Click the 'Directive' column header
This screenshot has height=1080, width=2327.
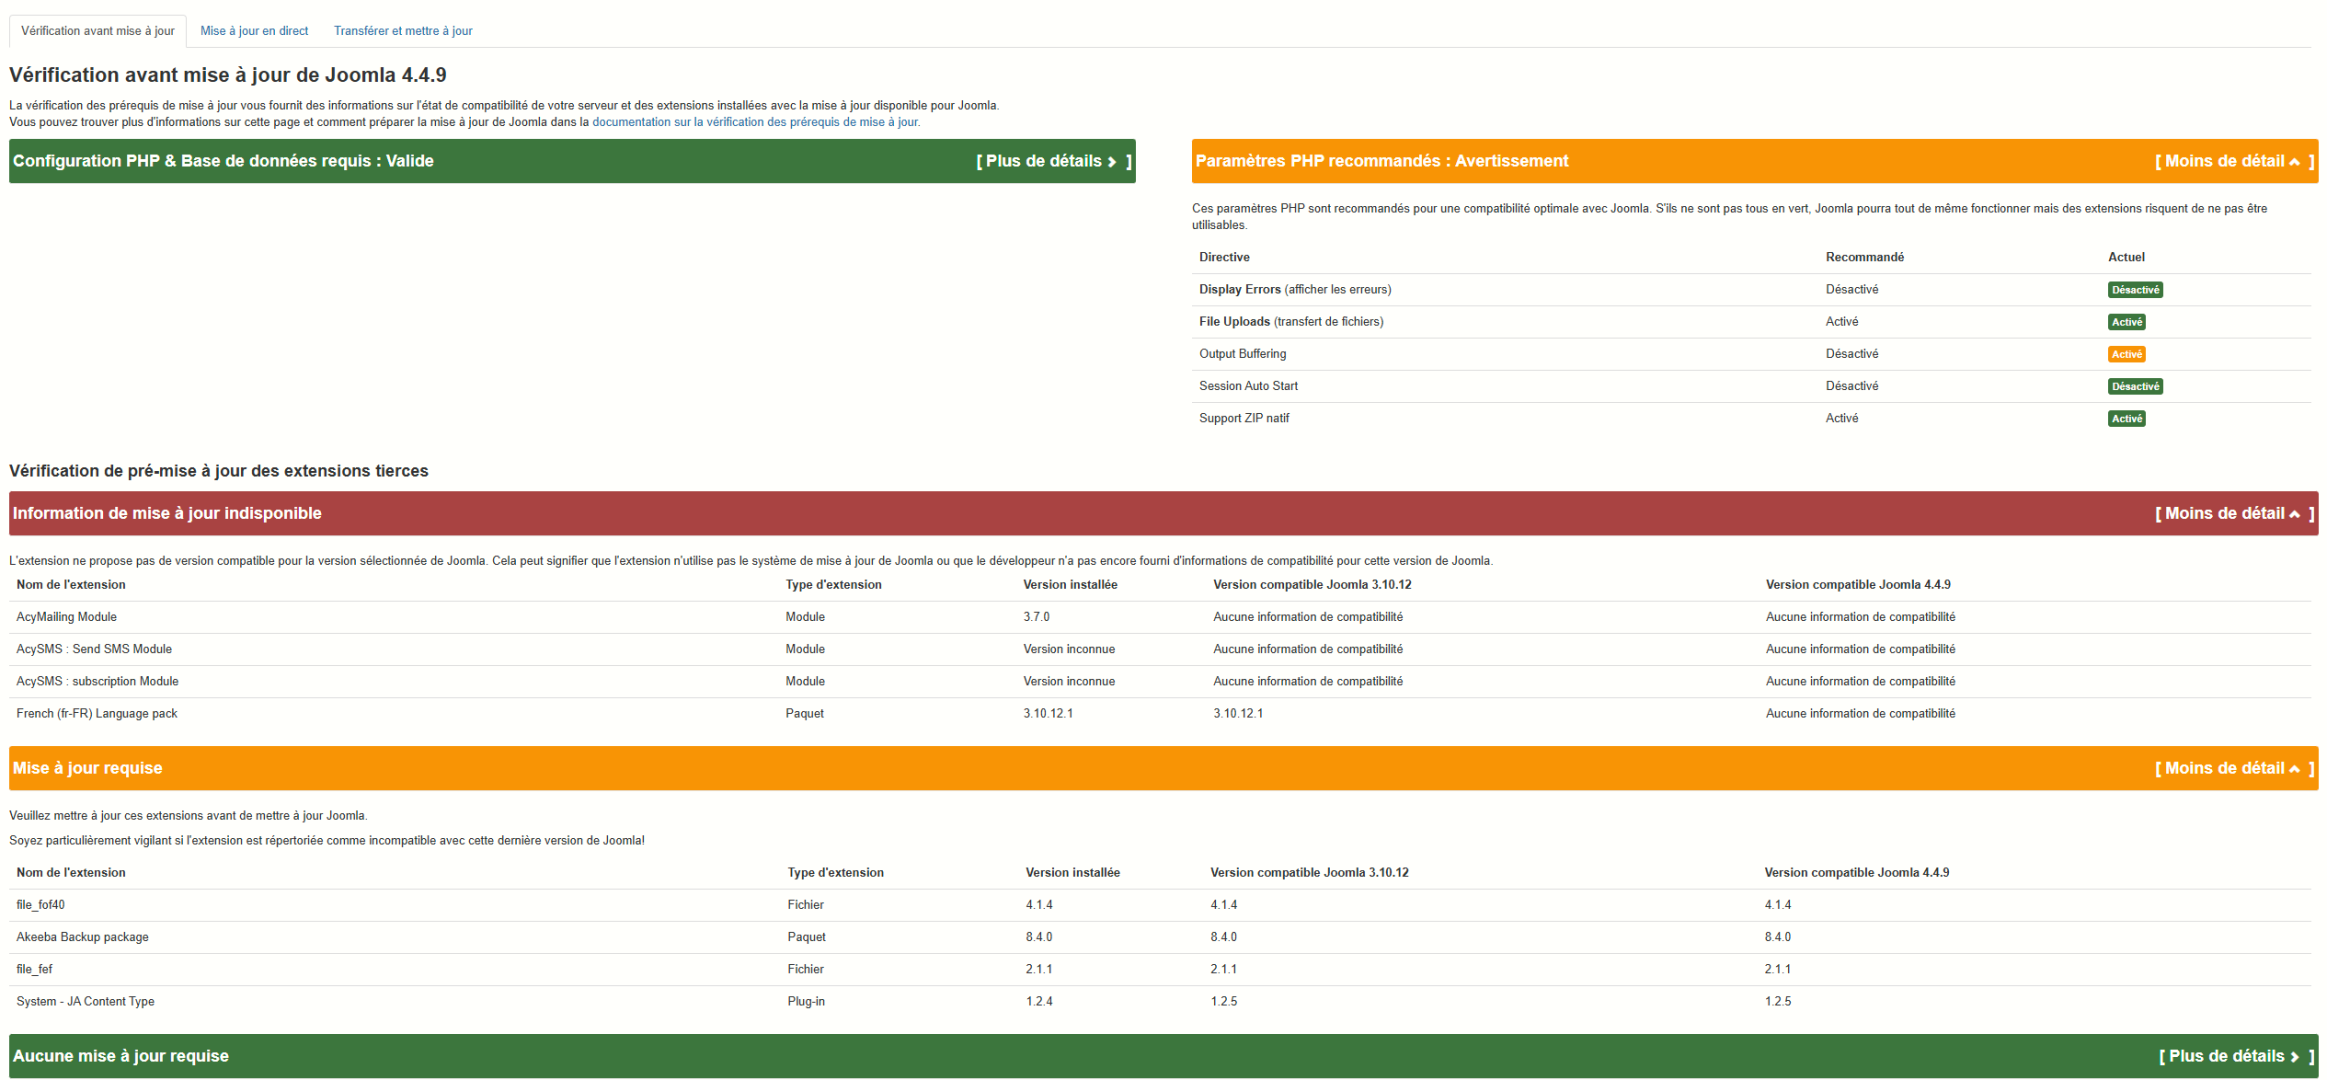1224,257
